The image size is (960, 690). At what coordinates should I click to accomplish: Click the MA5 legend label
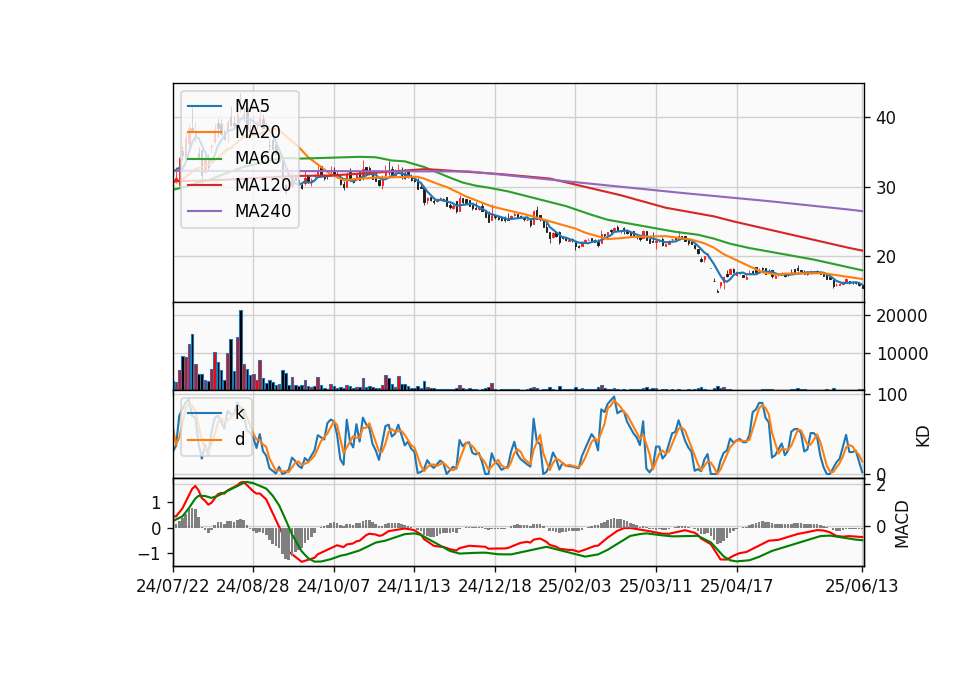[x=252, y=106]
